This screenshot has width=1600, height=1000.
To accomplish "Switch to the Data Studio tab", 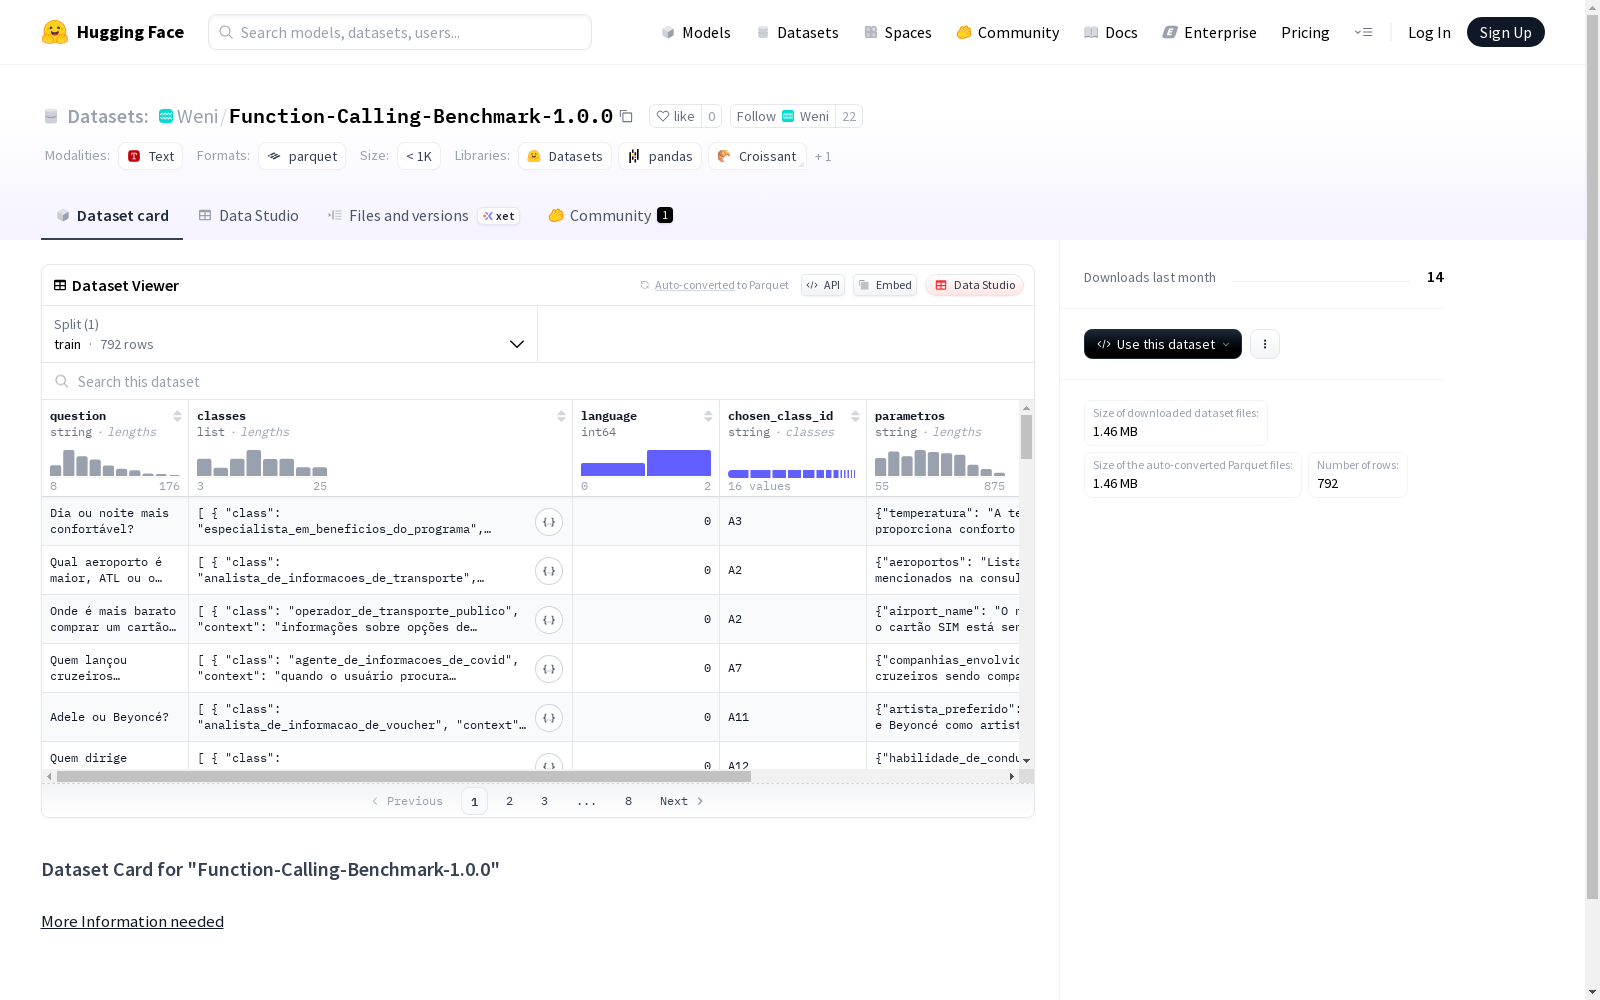I will tap(248, 216).
